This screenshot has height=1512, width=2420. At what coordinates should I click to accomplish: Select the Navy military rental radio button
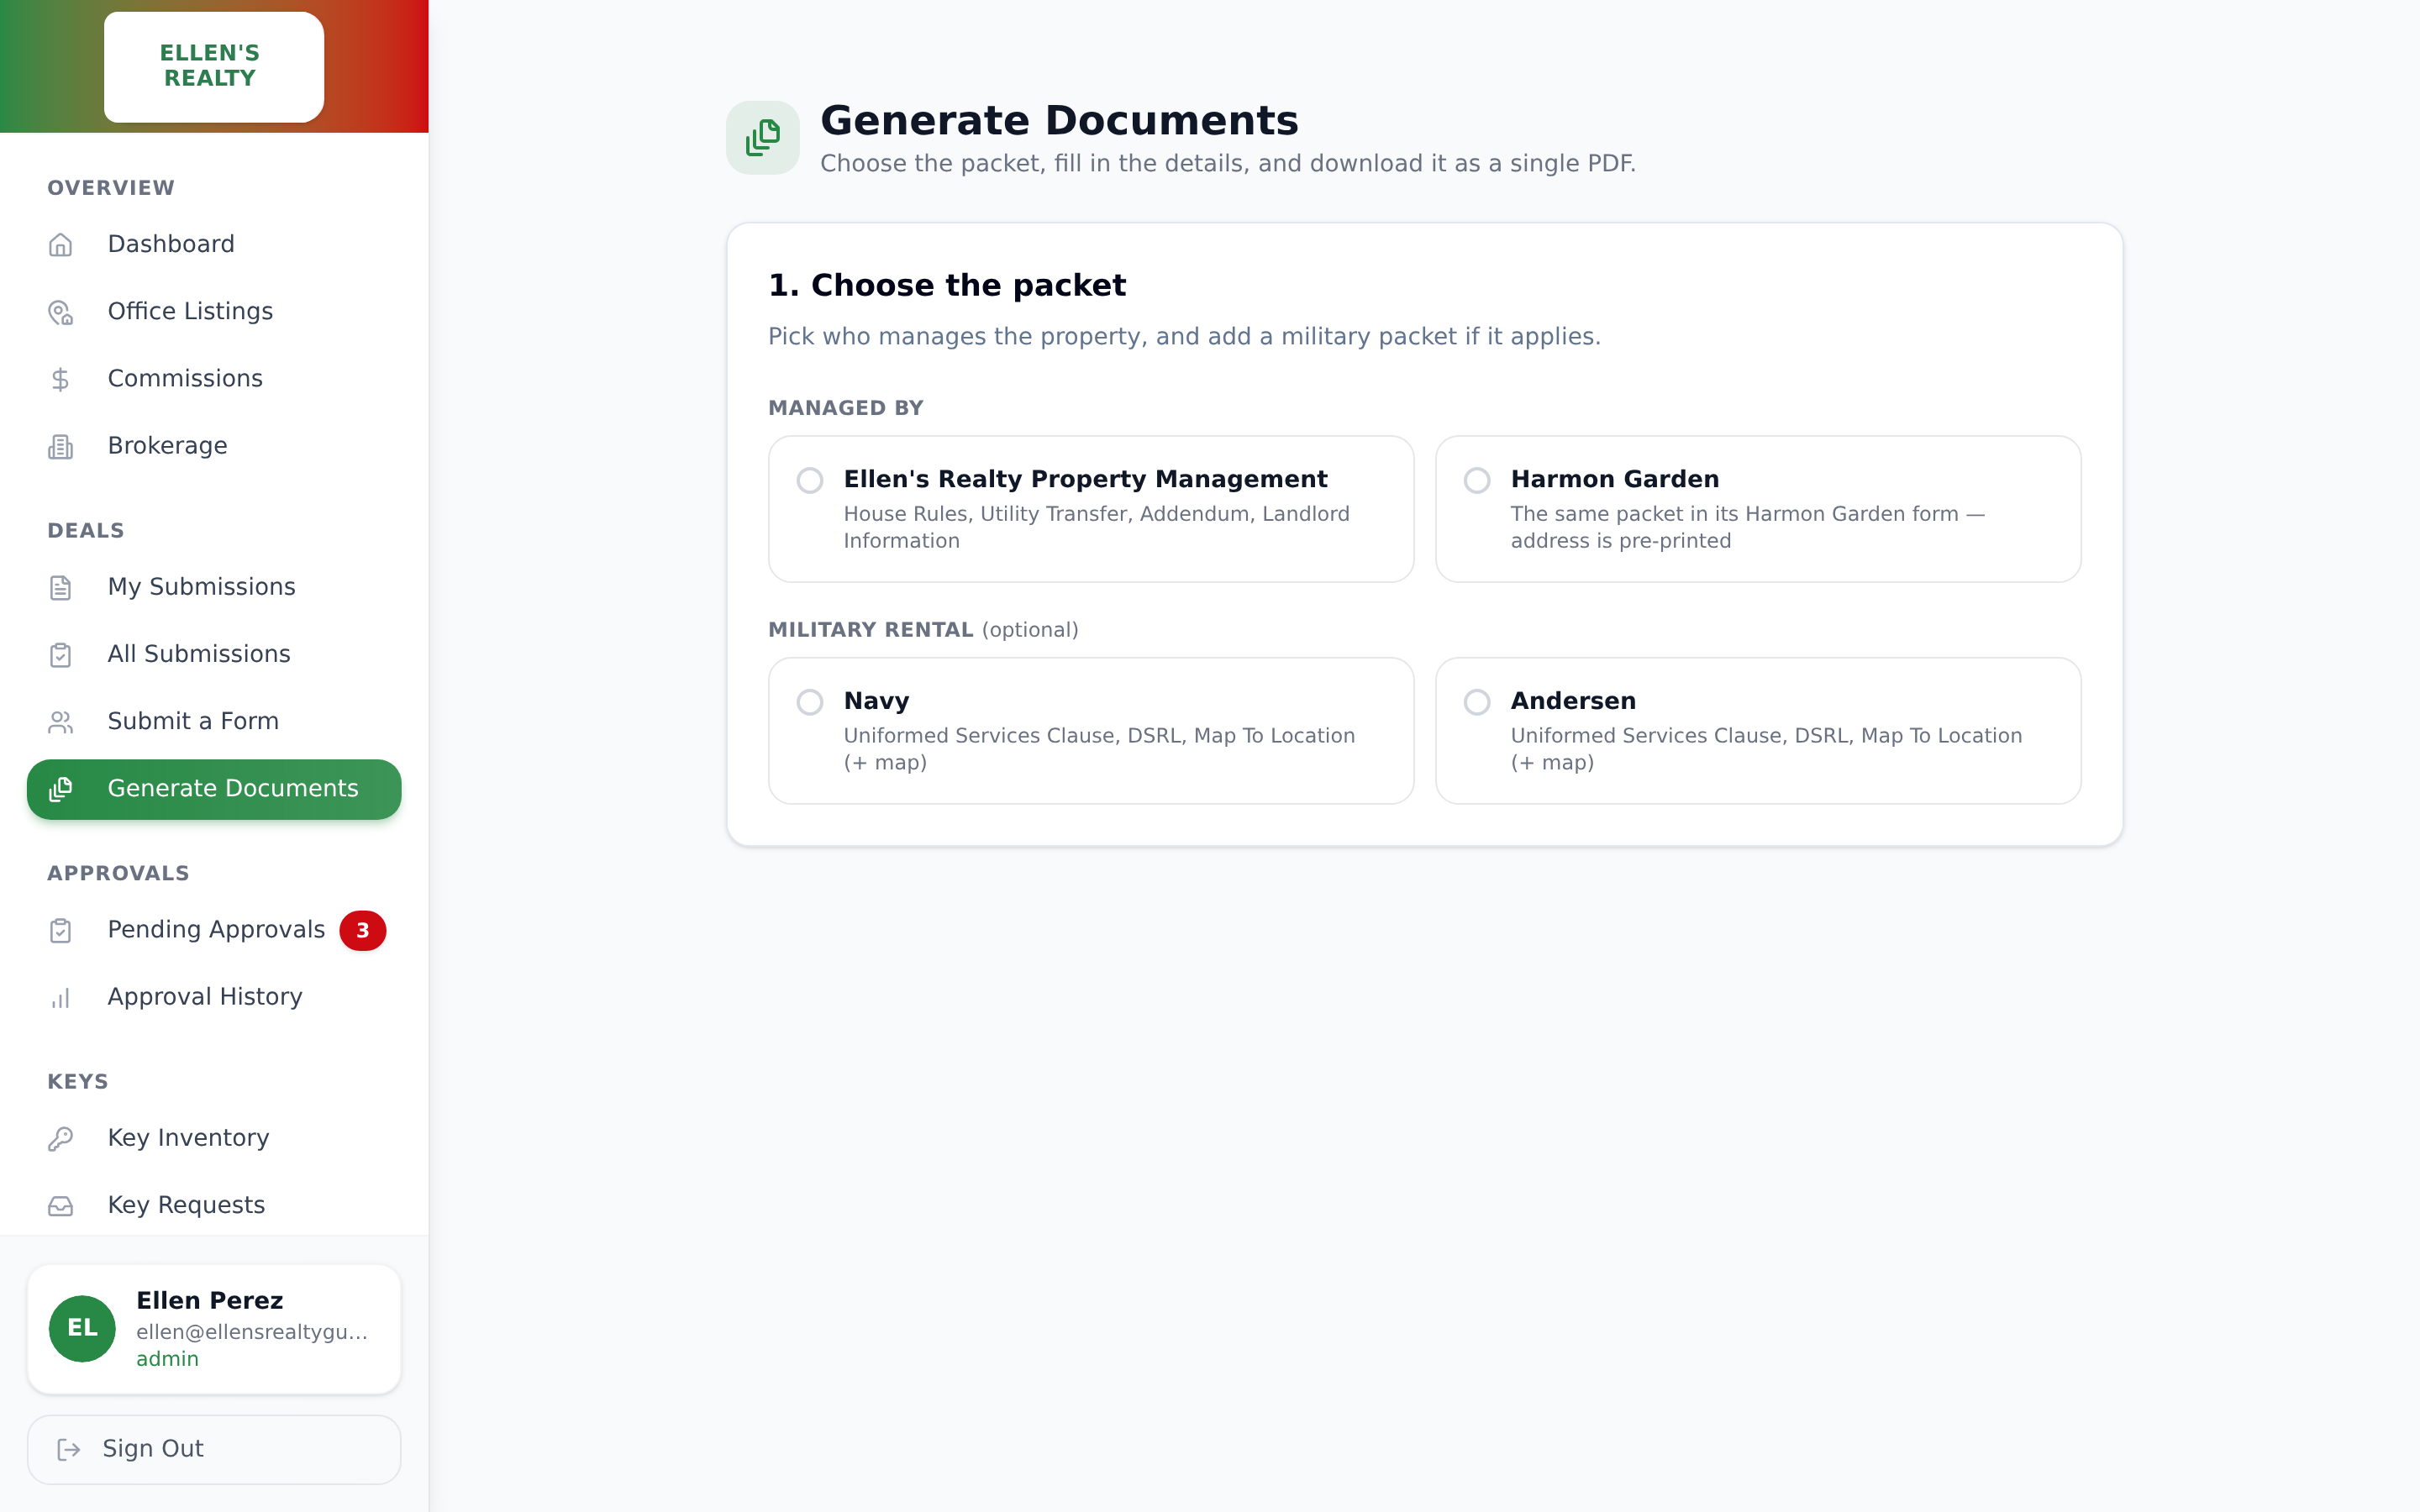click(810, 703)
